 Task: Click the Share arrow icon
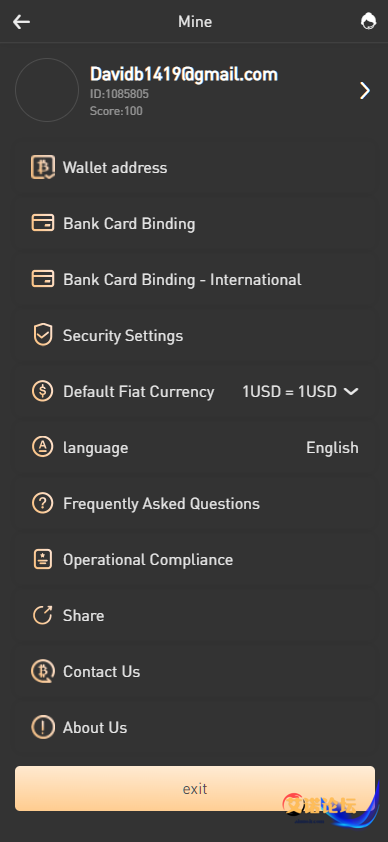click(x=42, y=615)
